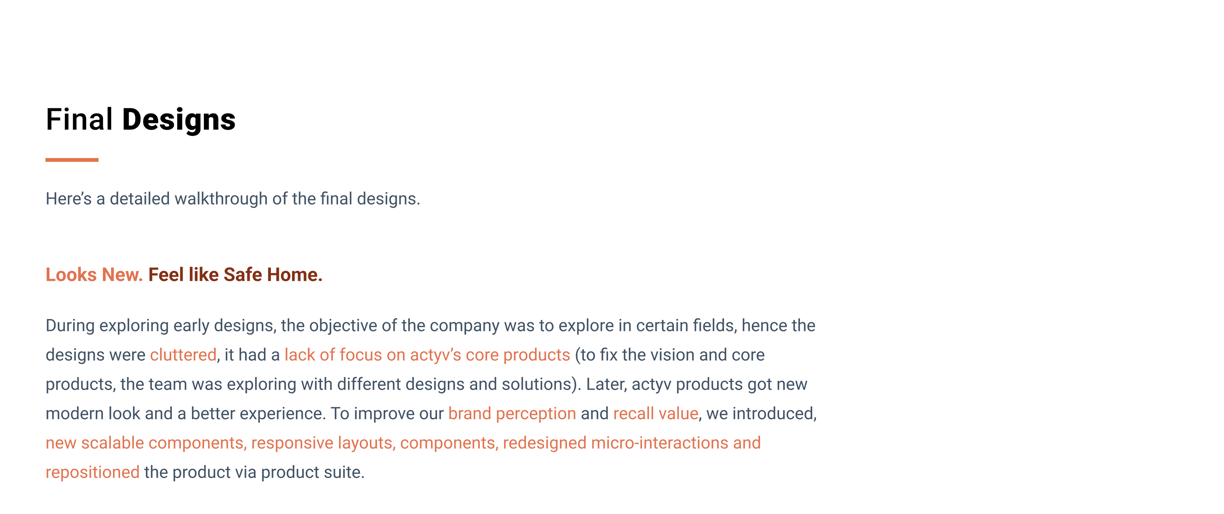This screenshot has height=514, width=1224.
Task: Select the "detailed walkthrough of the final designs" sentence
Action: coord(233,199)
